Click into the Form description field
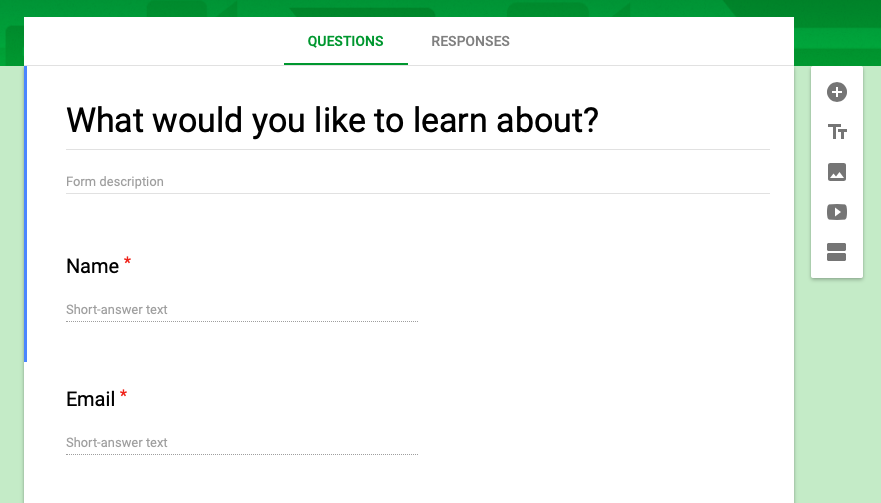 coord(417,182)
